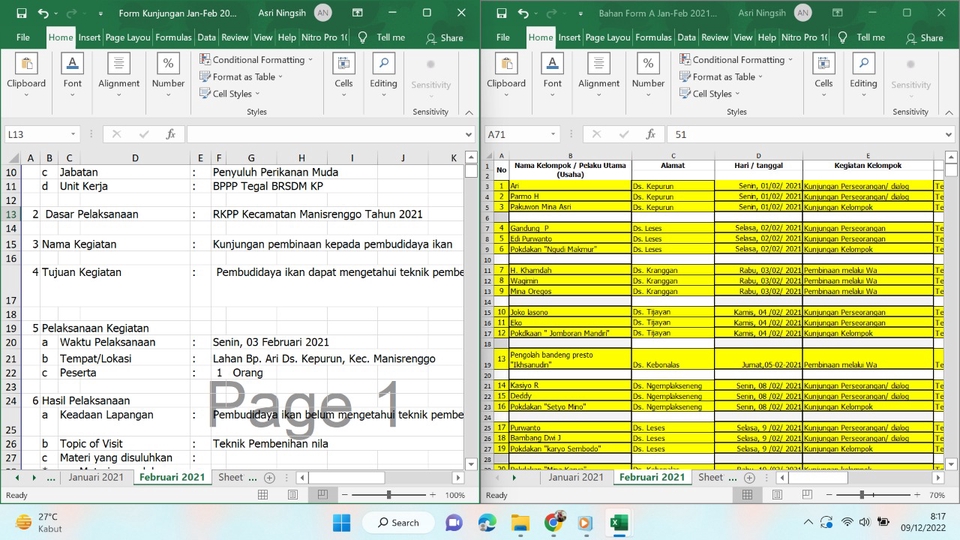
Task: Click taskbar Search box
Action: (399, 522)
